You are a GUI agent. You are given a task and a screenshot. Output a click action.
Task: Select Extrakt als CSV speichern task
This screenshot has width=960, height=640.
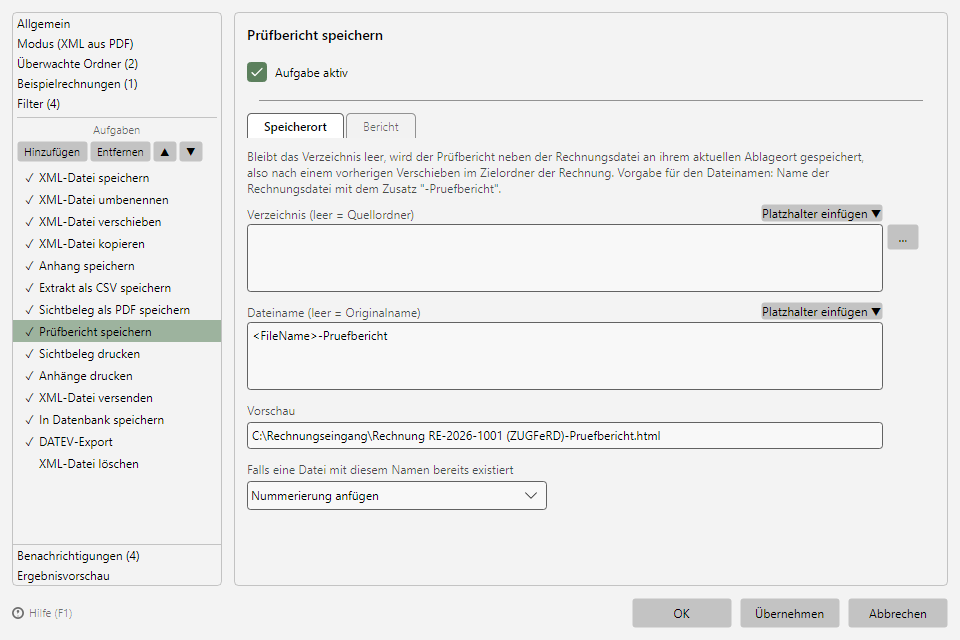(117, 288)
